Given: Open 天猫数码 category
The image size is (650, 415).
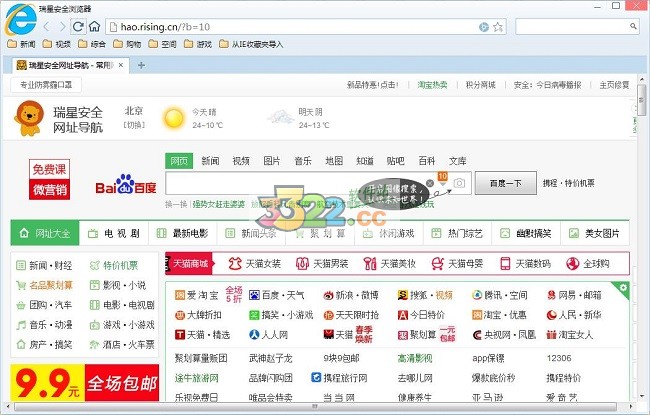Looking at the screenshot, I should pos(525,264).
